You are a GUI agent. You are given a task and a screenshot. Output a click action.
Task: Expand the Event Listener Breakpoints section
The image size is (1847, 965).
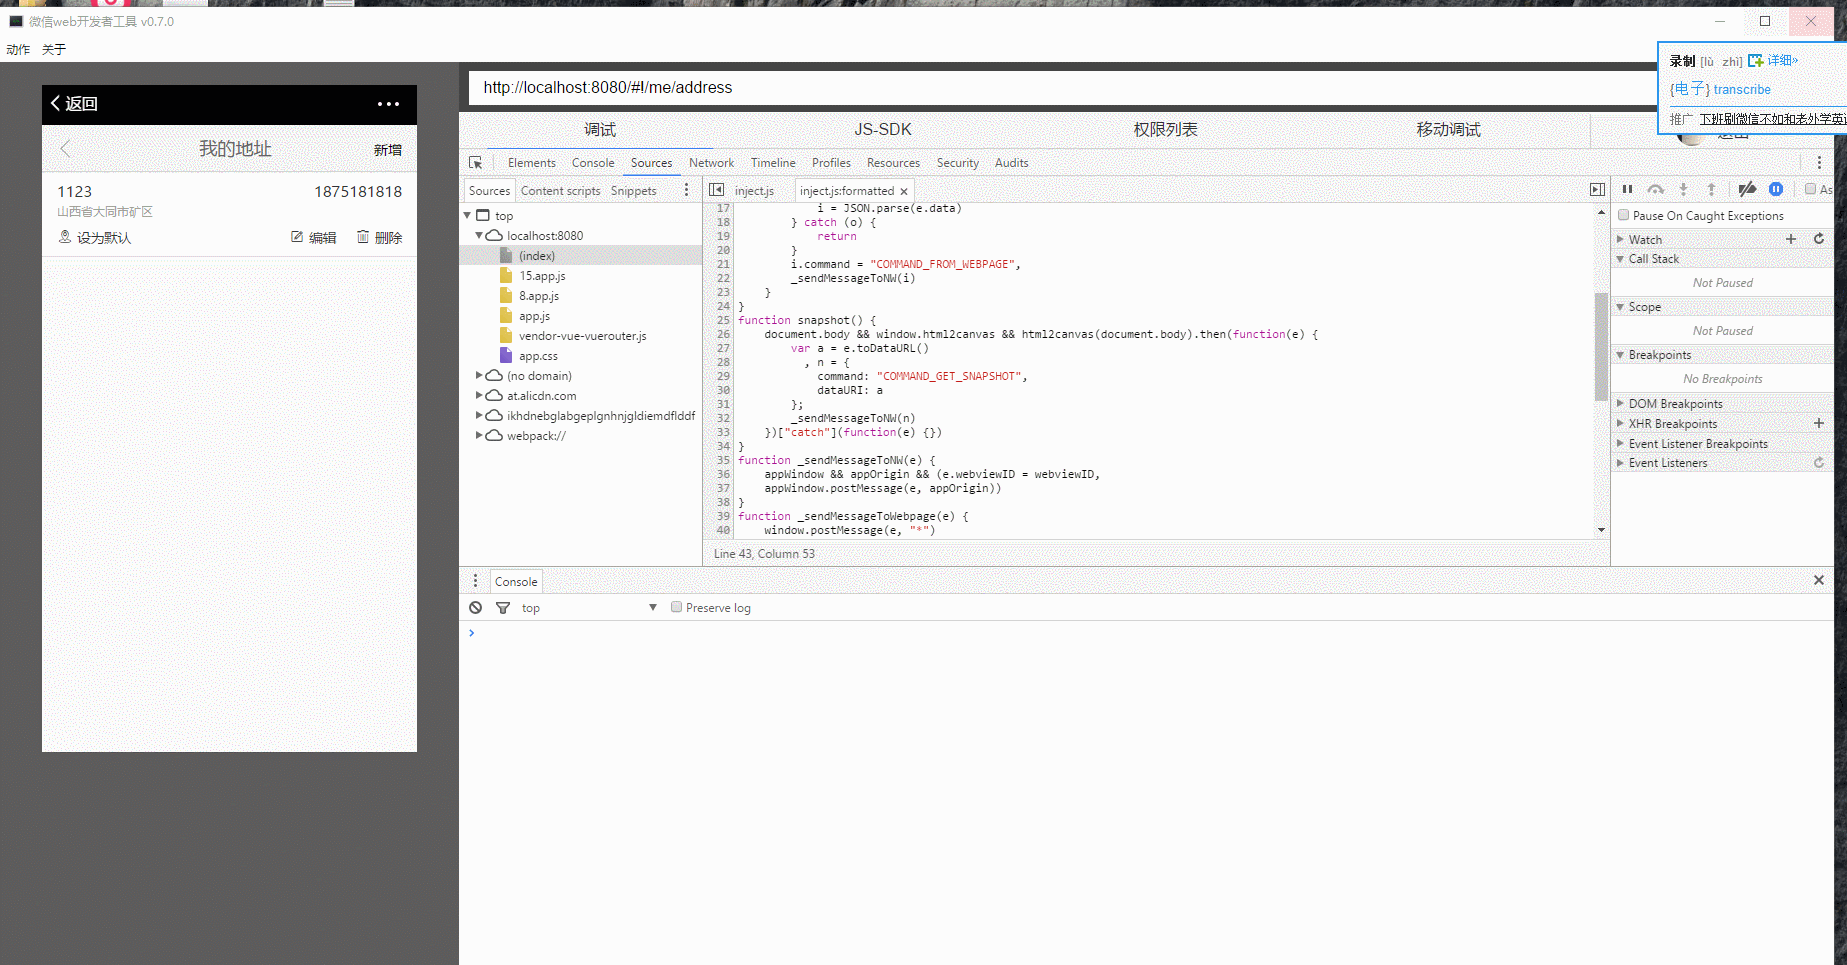click(1620, 444)
